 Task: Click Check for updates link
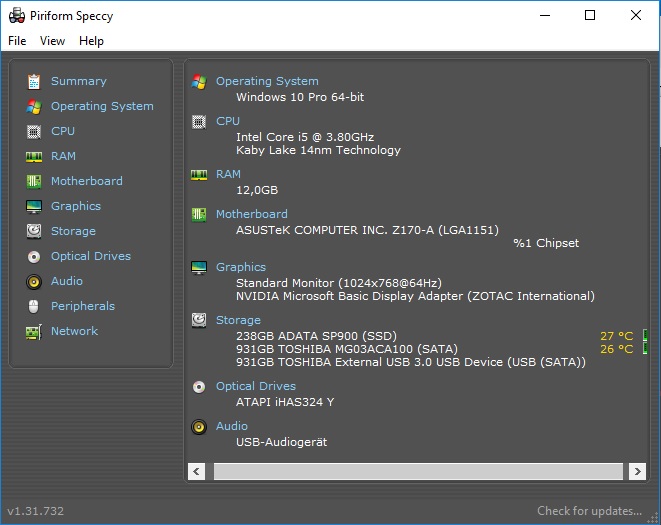pos(589,511)
